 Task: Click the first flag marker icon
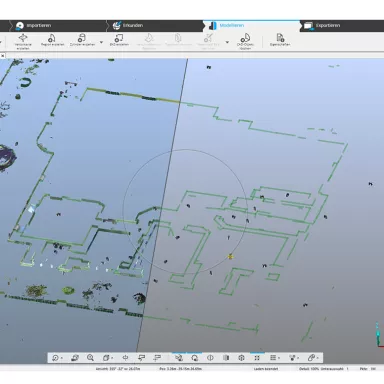pos(141,358)
